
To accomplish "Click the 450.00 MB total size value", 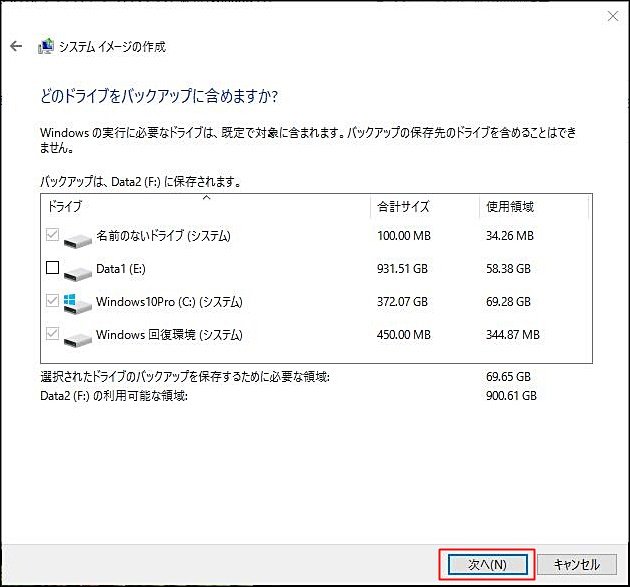I will tap(403, 335).
